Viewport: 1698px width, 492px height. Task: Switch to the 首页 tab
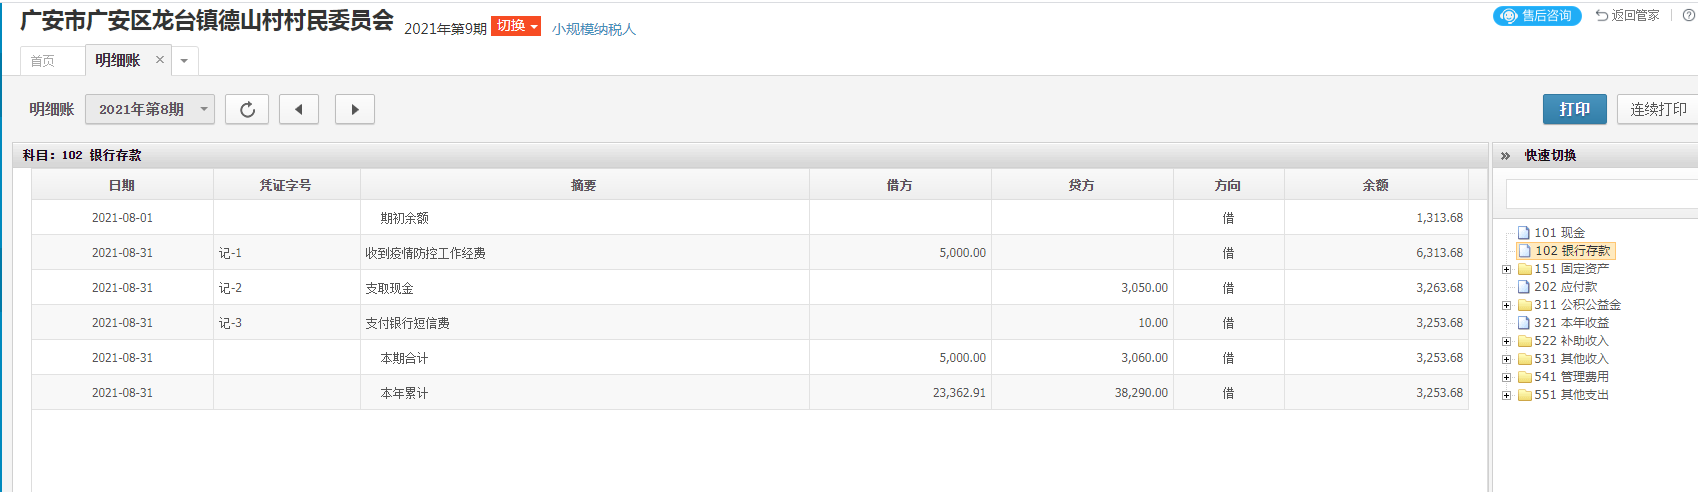[x=43, y=61]
